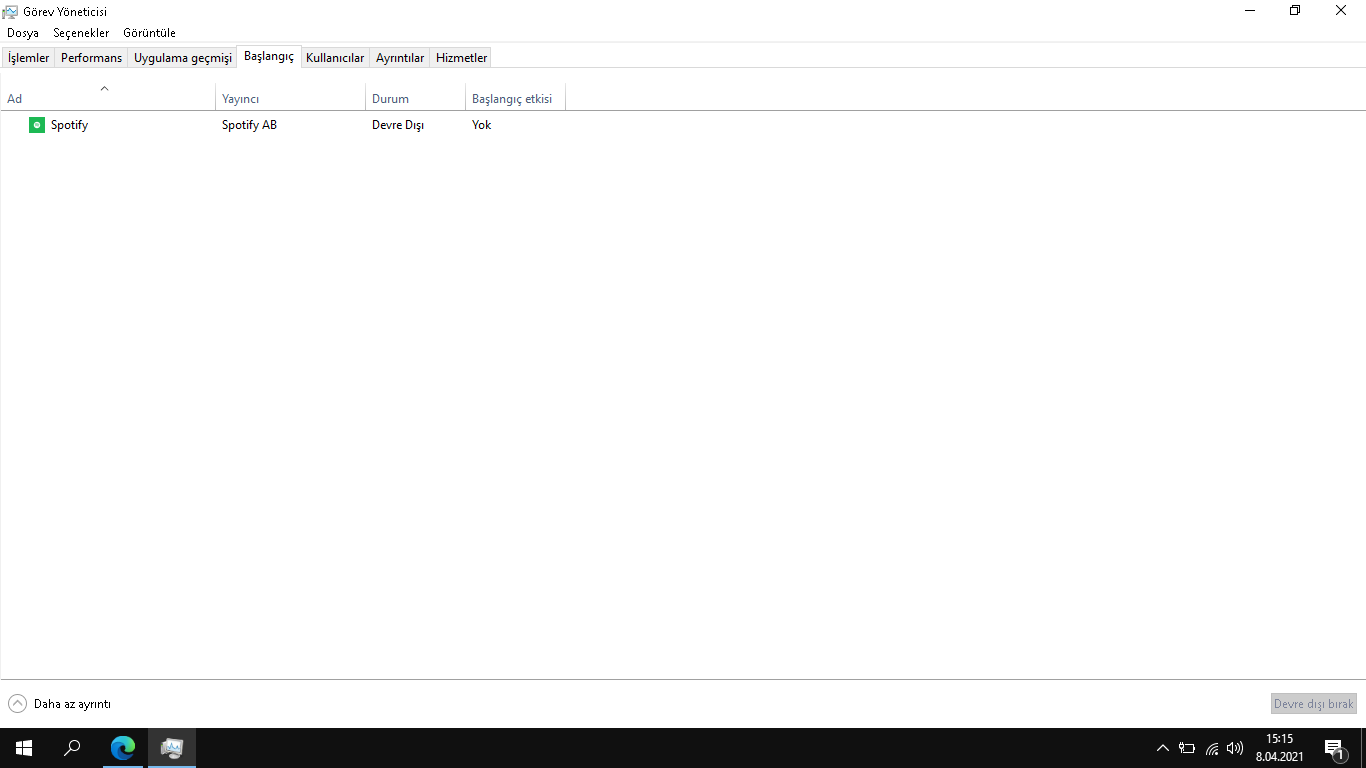
Task: Launch Microsoft Edge from the taskbar
Action: point(123,748)
